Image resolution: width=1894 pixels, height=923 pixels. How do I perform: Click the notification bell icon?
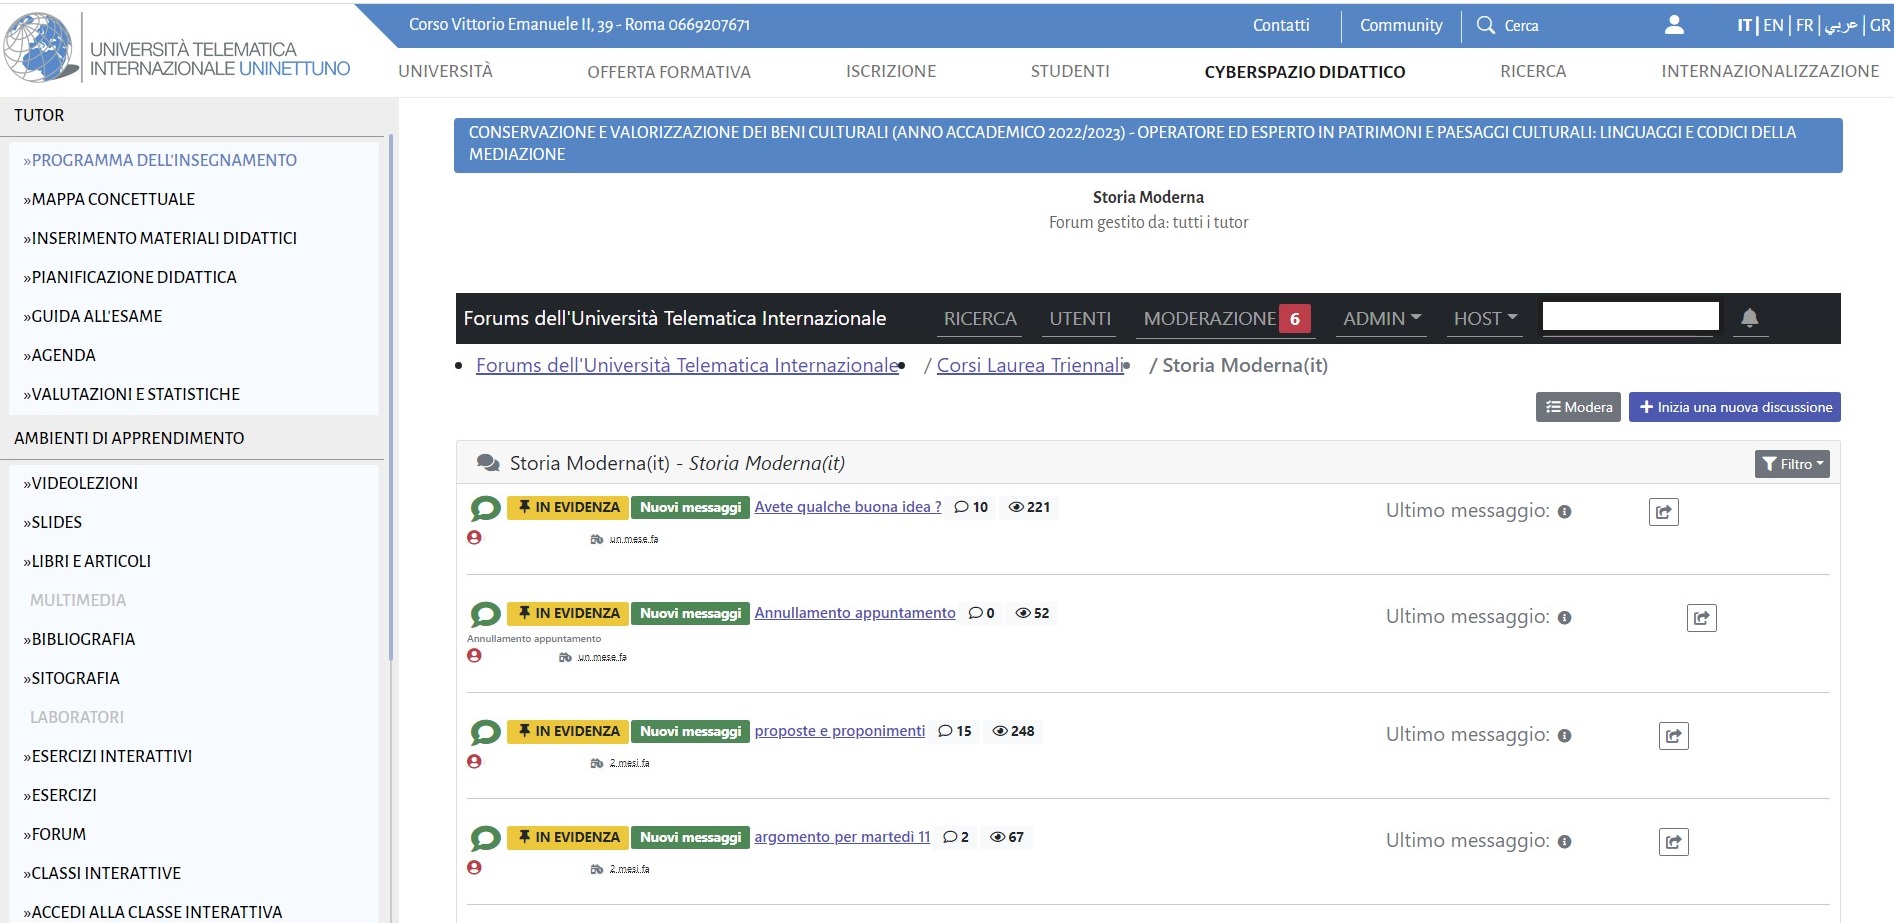(1749, 318)
